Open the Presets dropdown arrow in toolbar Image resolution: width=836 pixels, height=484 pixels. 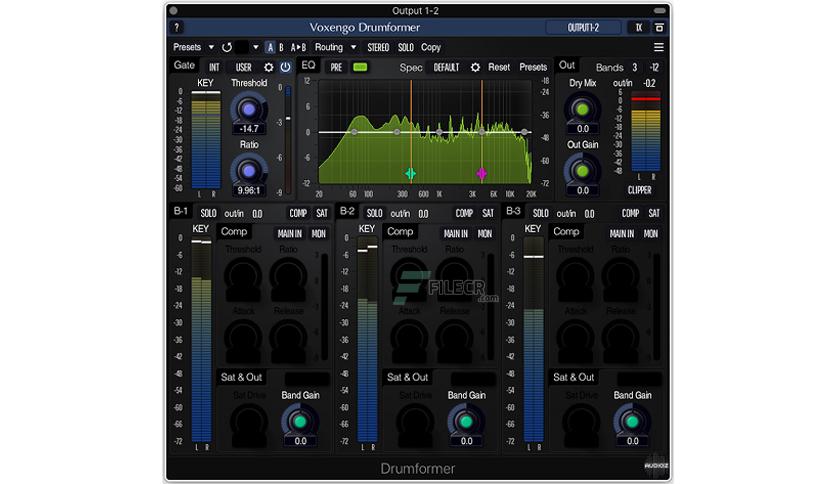tap(211, 47)
